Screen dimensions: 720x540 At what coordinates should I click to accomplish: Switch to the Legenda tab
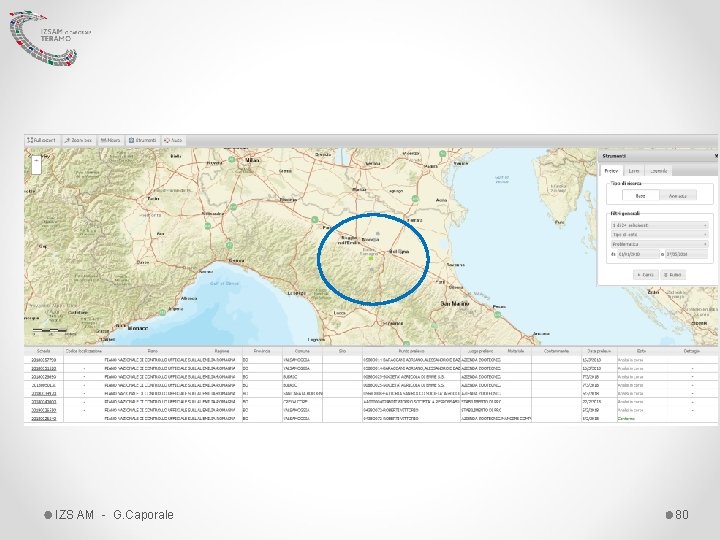658,171
